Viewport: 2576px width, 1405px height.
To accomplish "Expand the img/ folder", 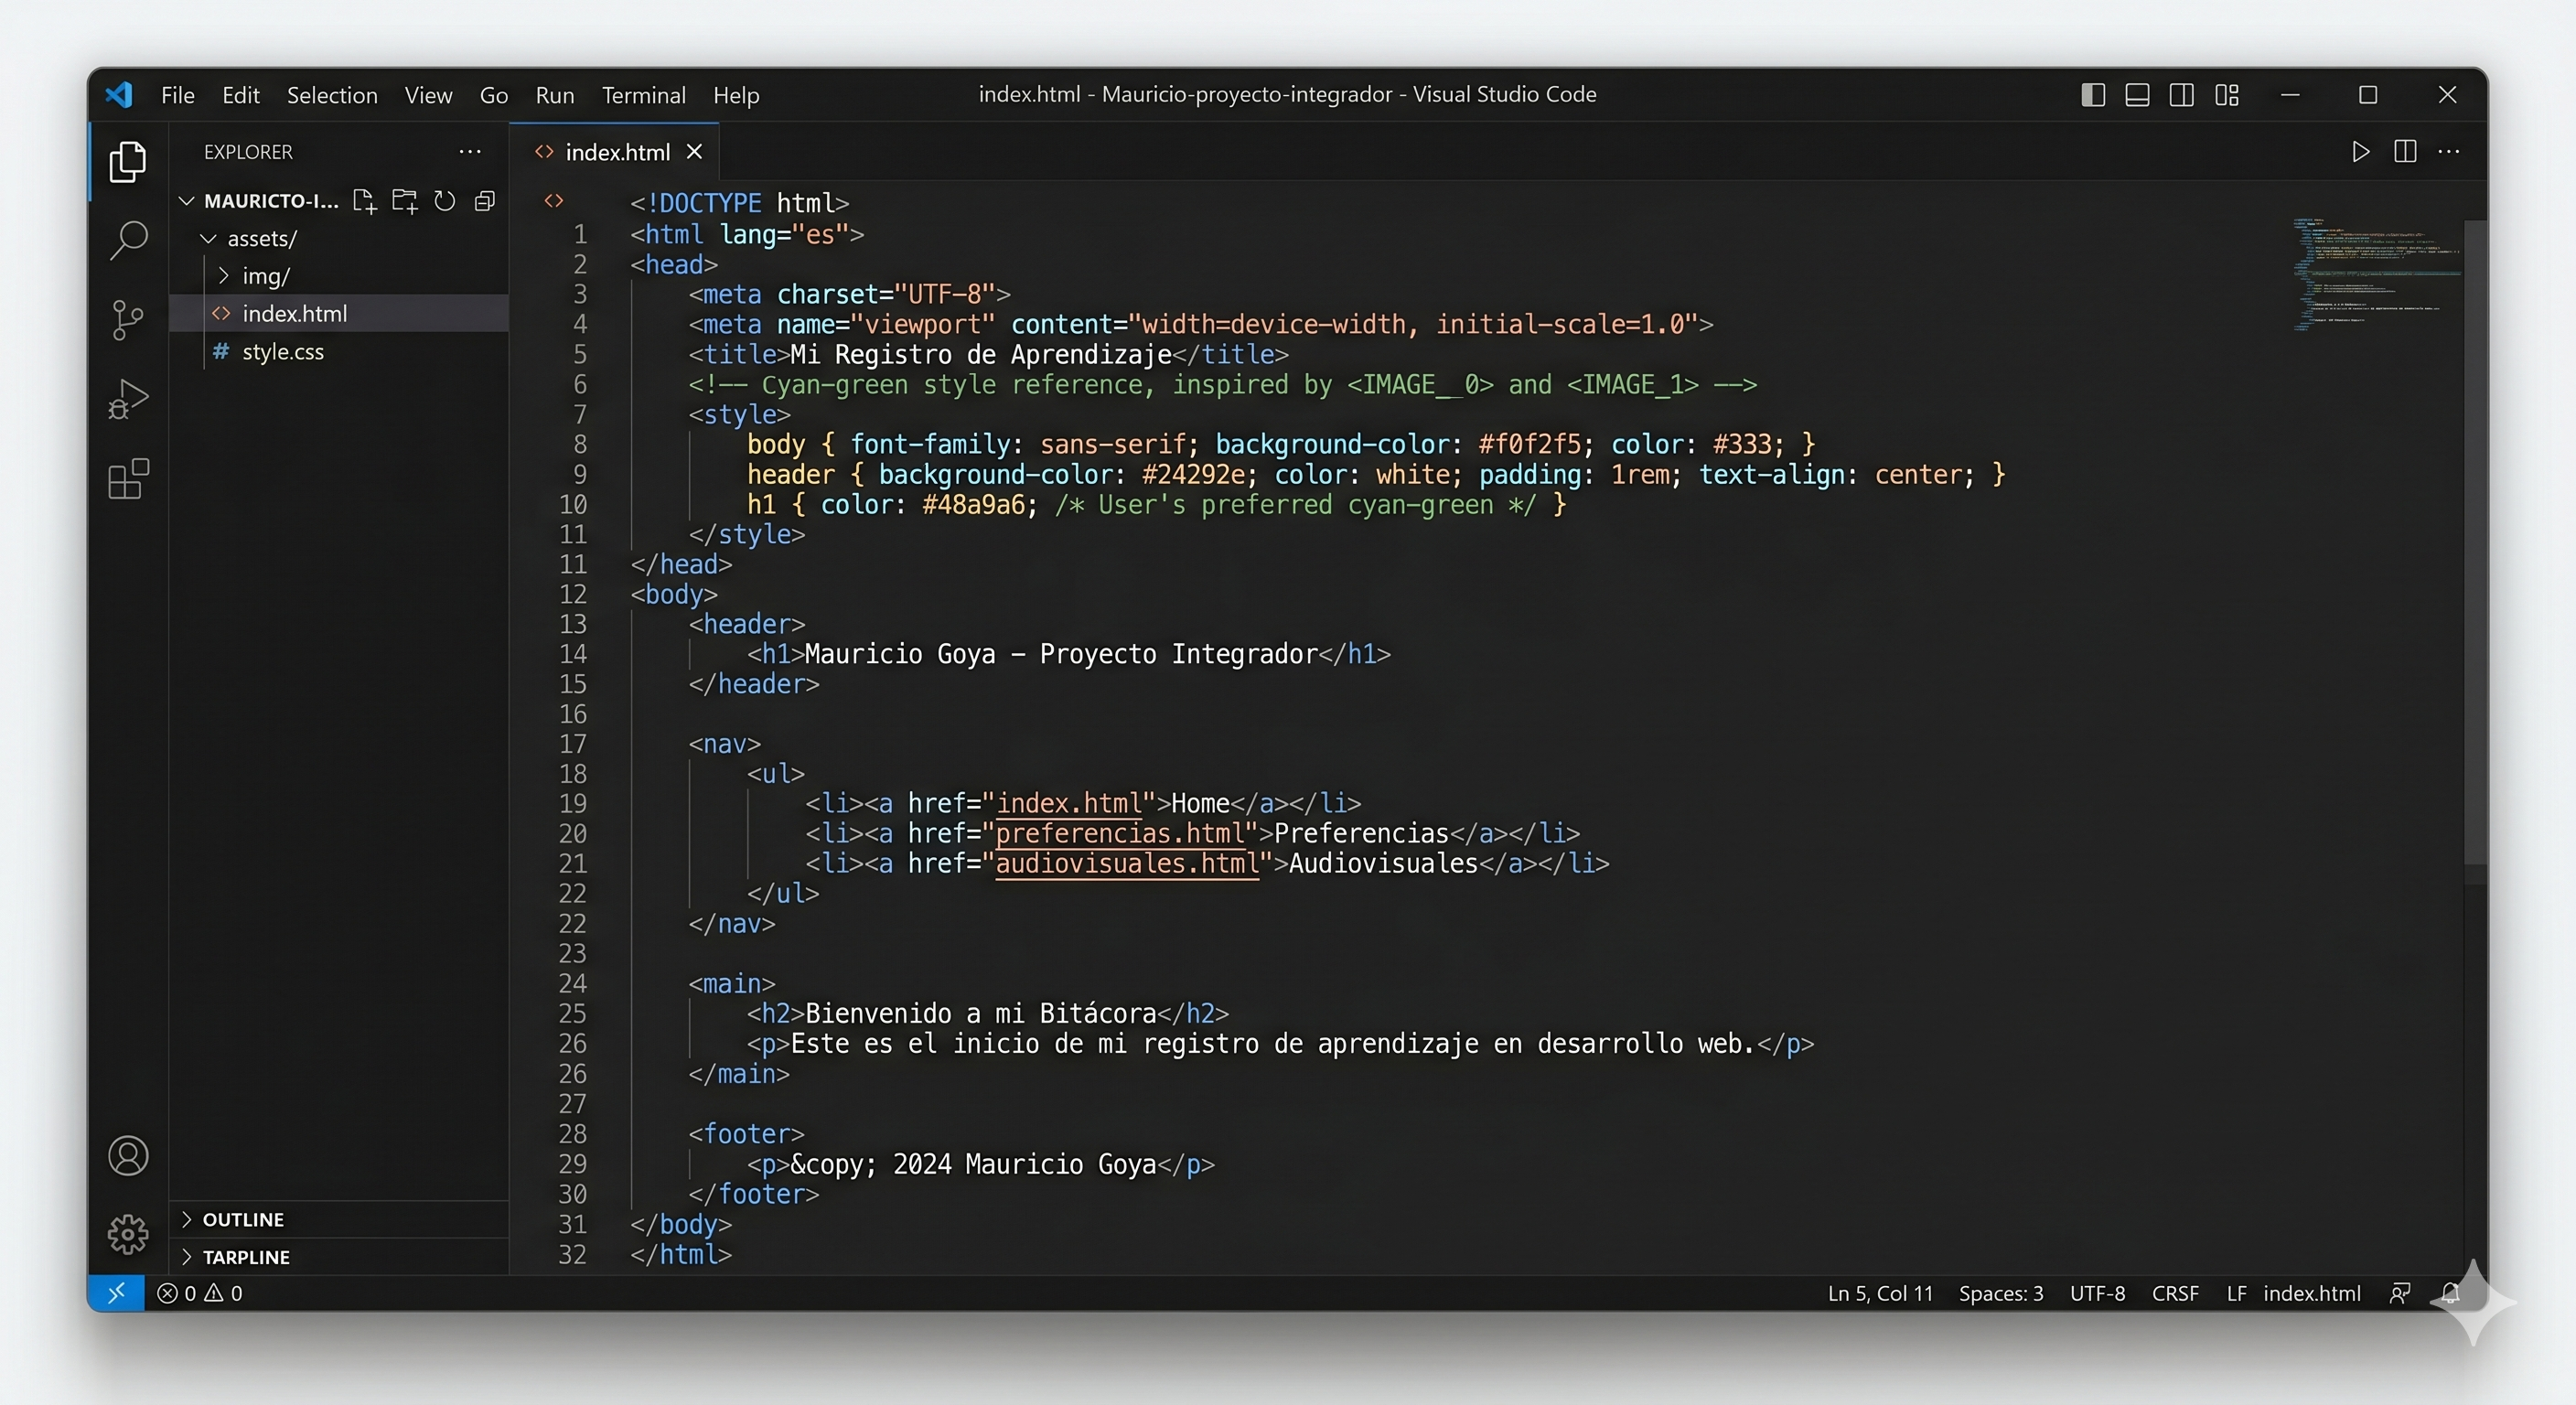I will pyautogui.click(x=223, y=276).
